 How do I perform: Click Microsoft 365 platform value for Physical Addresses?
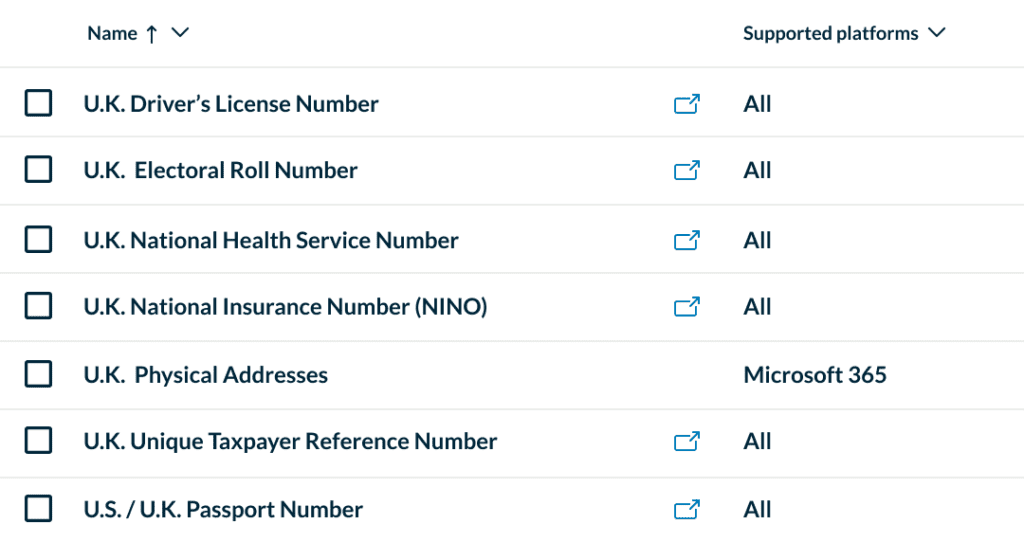pos(815,376)
